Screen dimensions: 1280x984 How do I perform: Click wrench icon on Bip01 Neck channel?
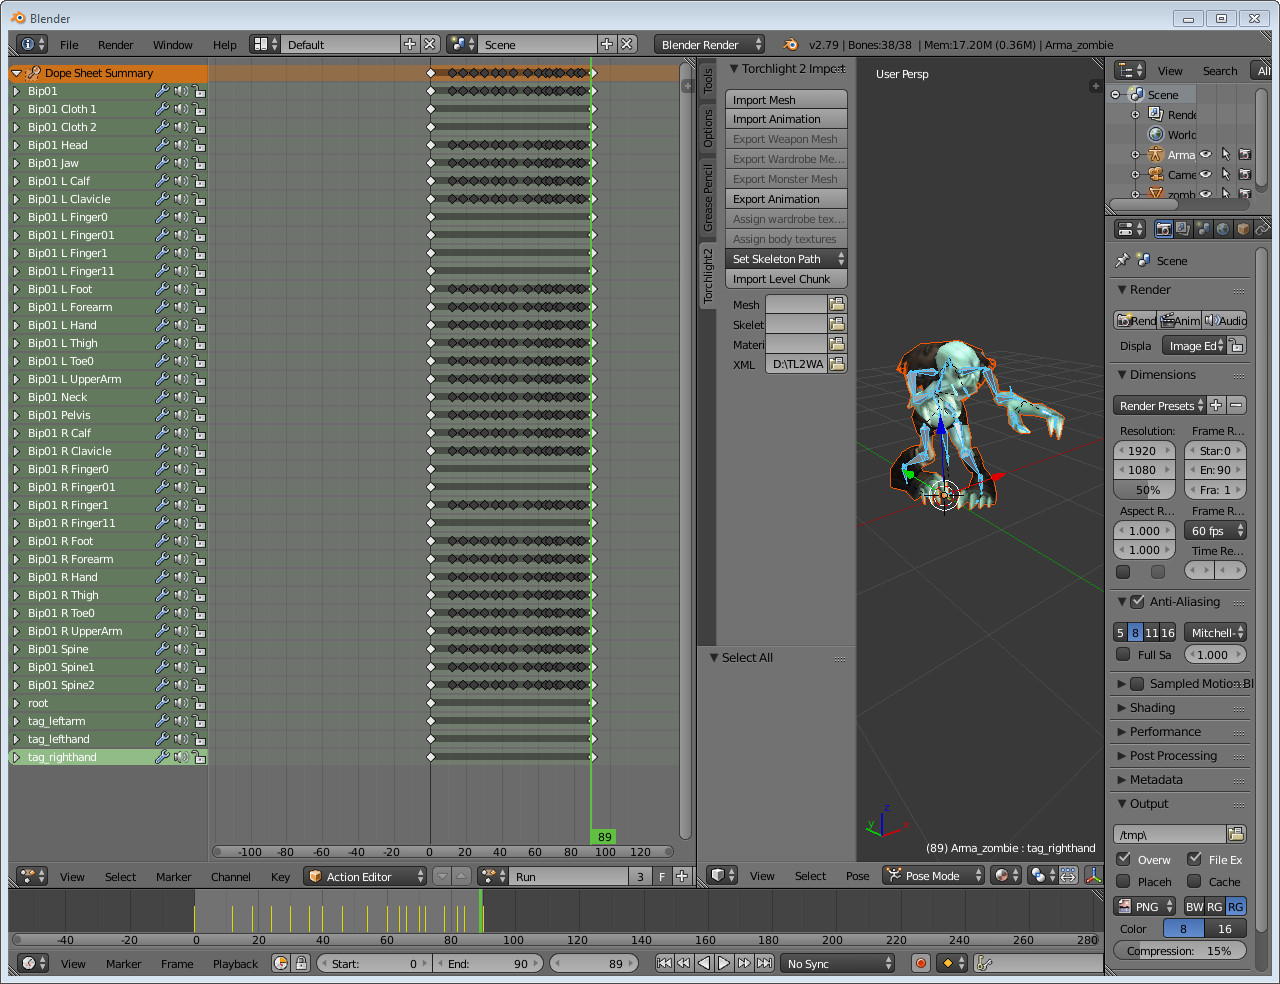point(162,397)
